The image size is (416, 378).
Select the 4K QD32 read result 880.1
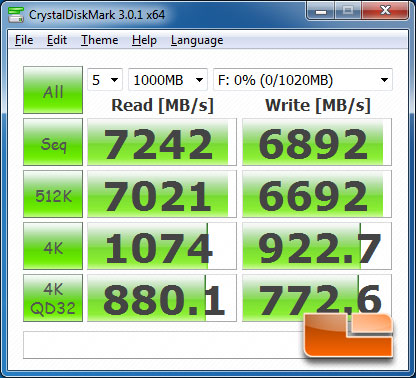(162, 298)
